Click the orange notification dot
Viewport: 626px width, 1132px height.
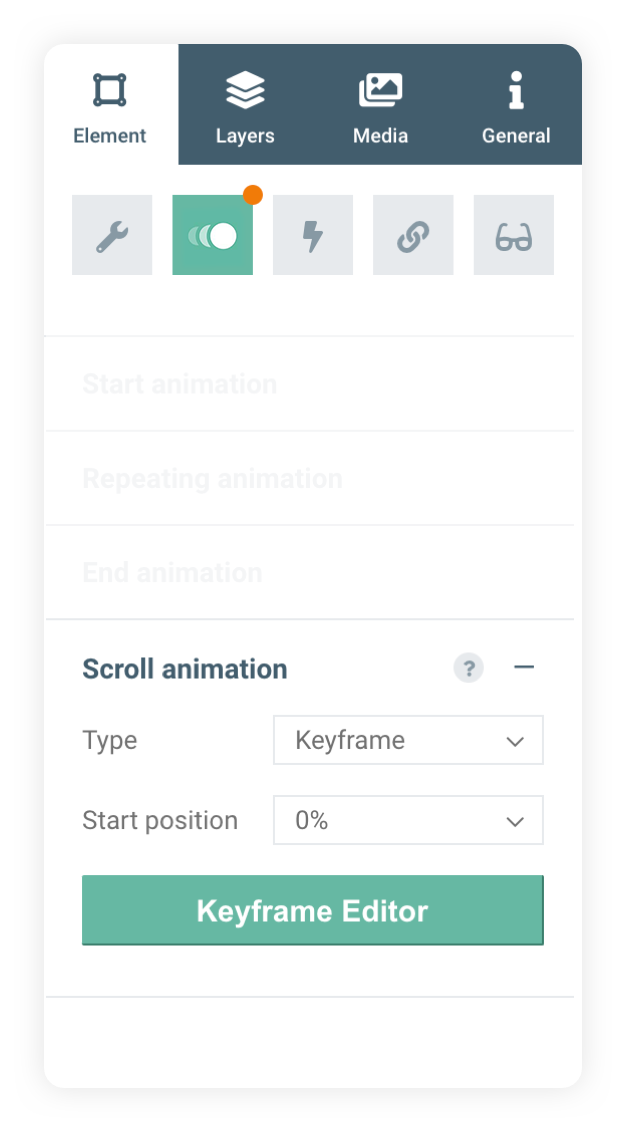253,194
